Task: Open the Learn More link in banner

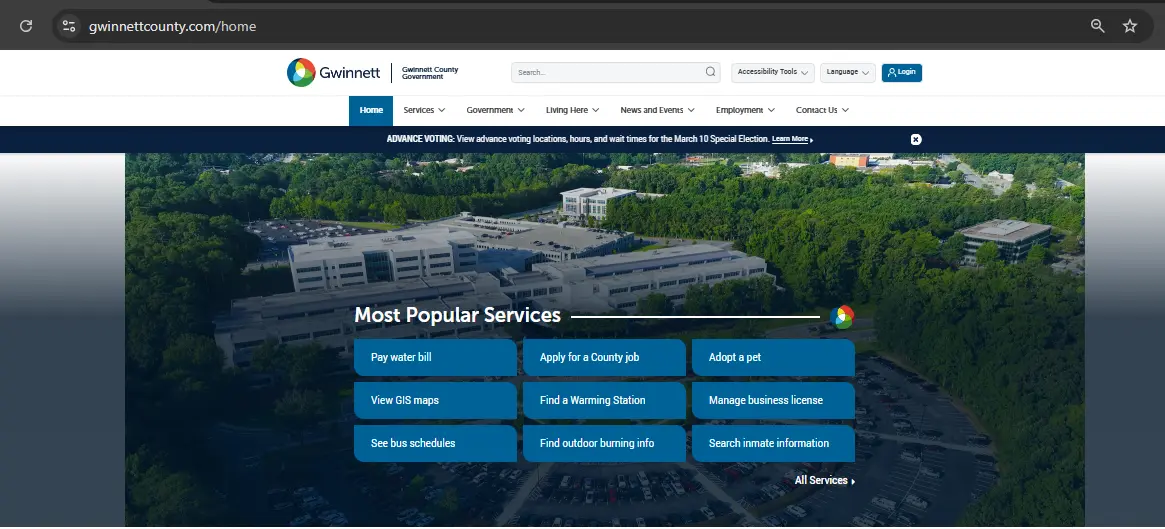Action: pyautogui.click(x=791, y=139)
